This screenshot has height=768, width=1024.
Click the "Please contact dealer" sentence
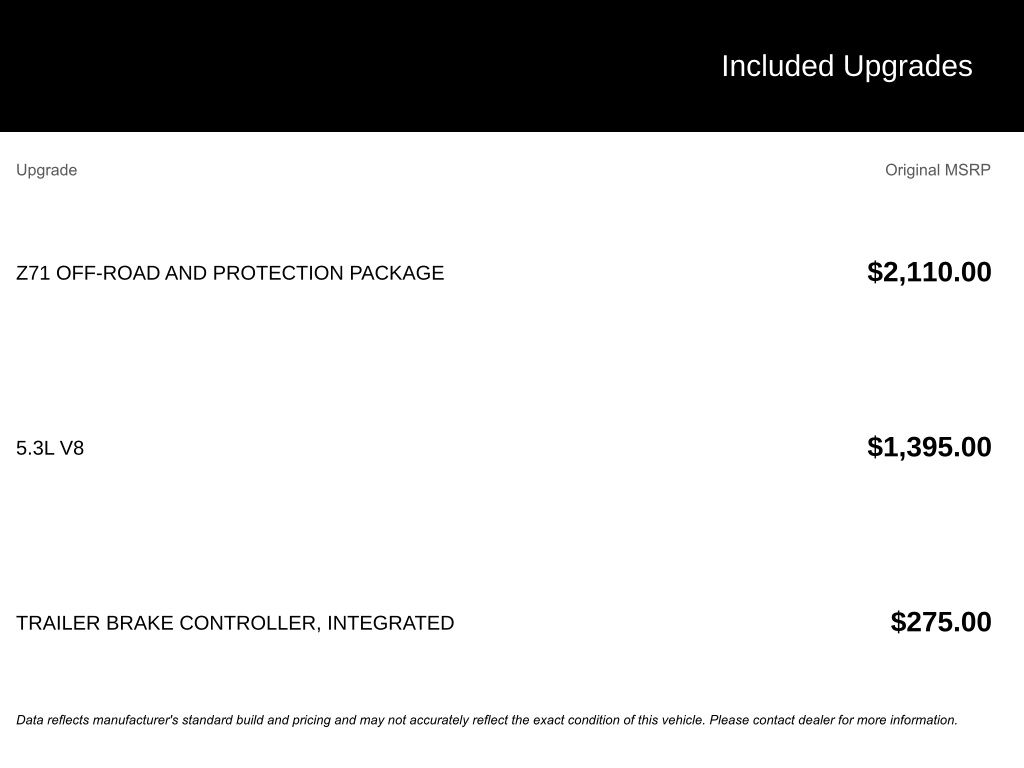833,720
